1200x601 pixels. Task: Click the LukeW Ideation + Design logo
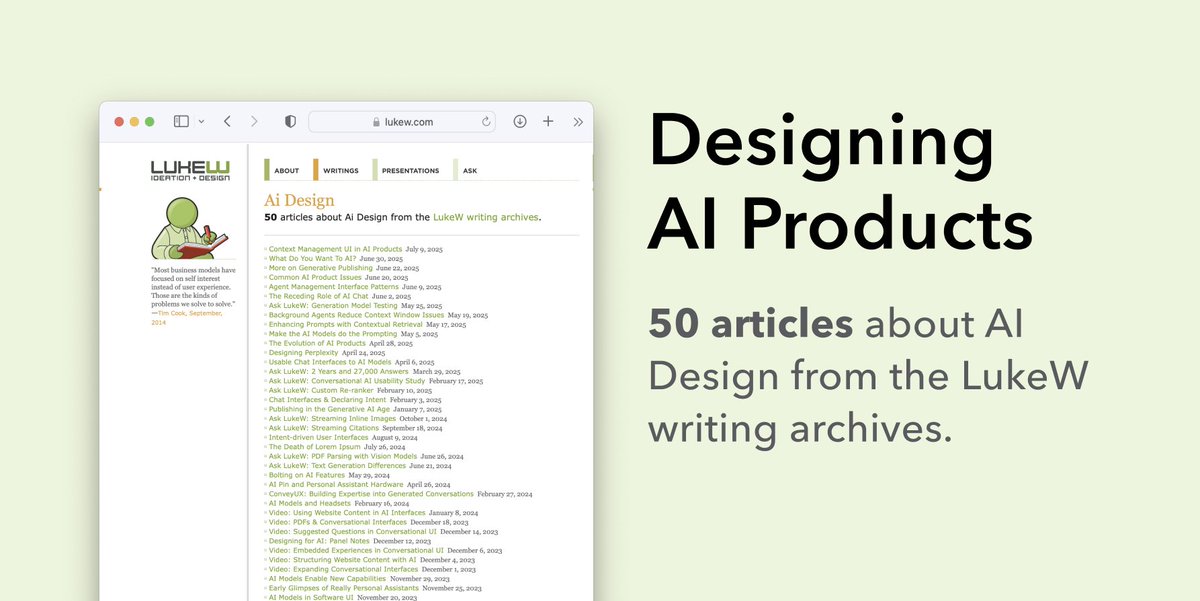(190, 171)
